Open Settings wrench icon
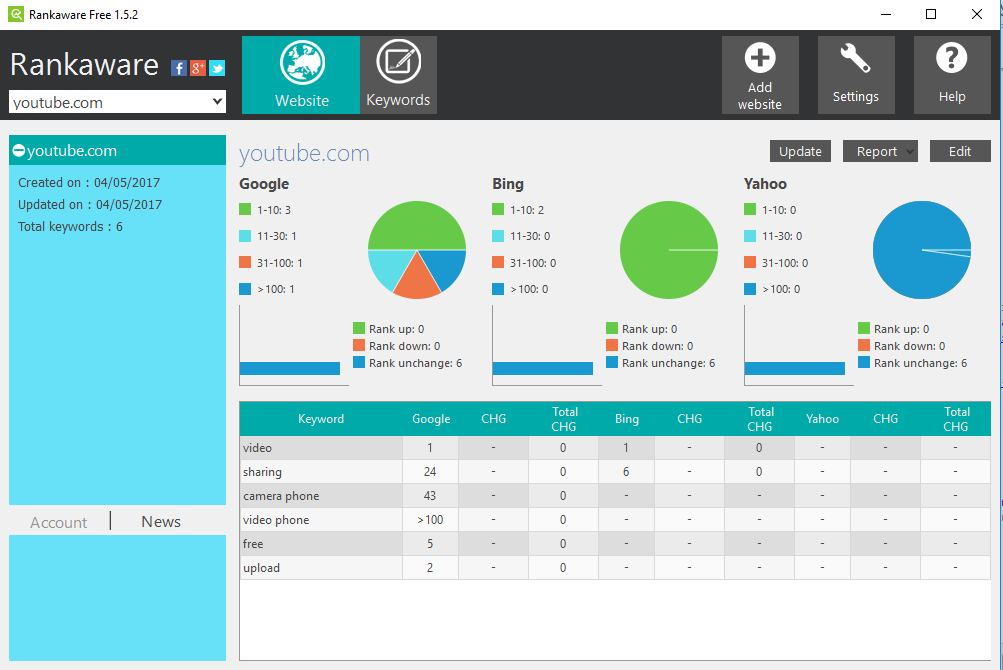1003x670 pixels. pos(855,59)
